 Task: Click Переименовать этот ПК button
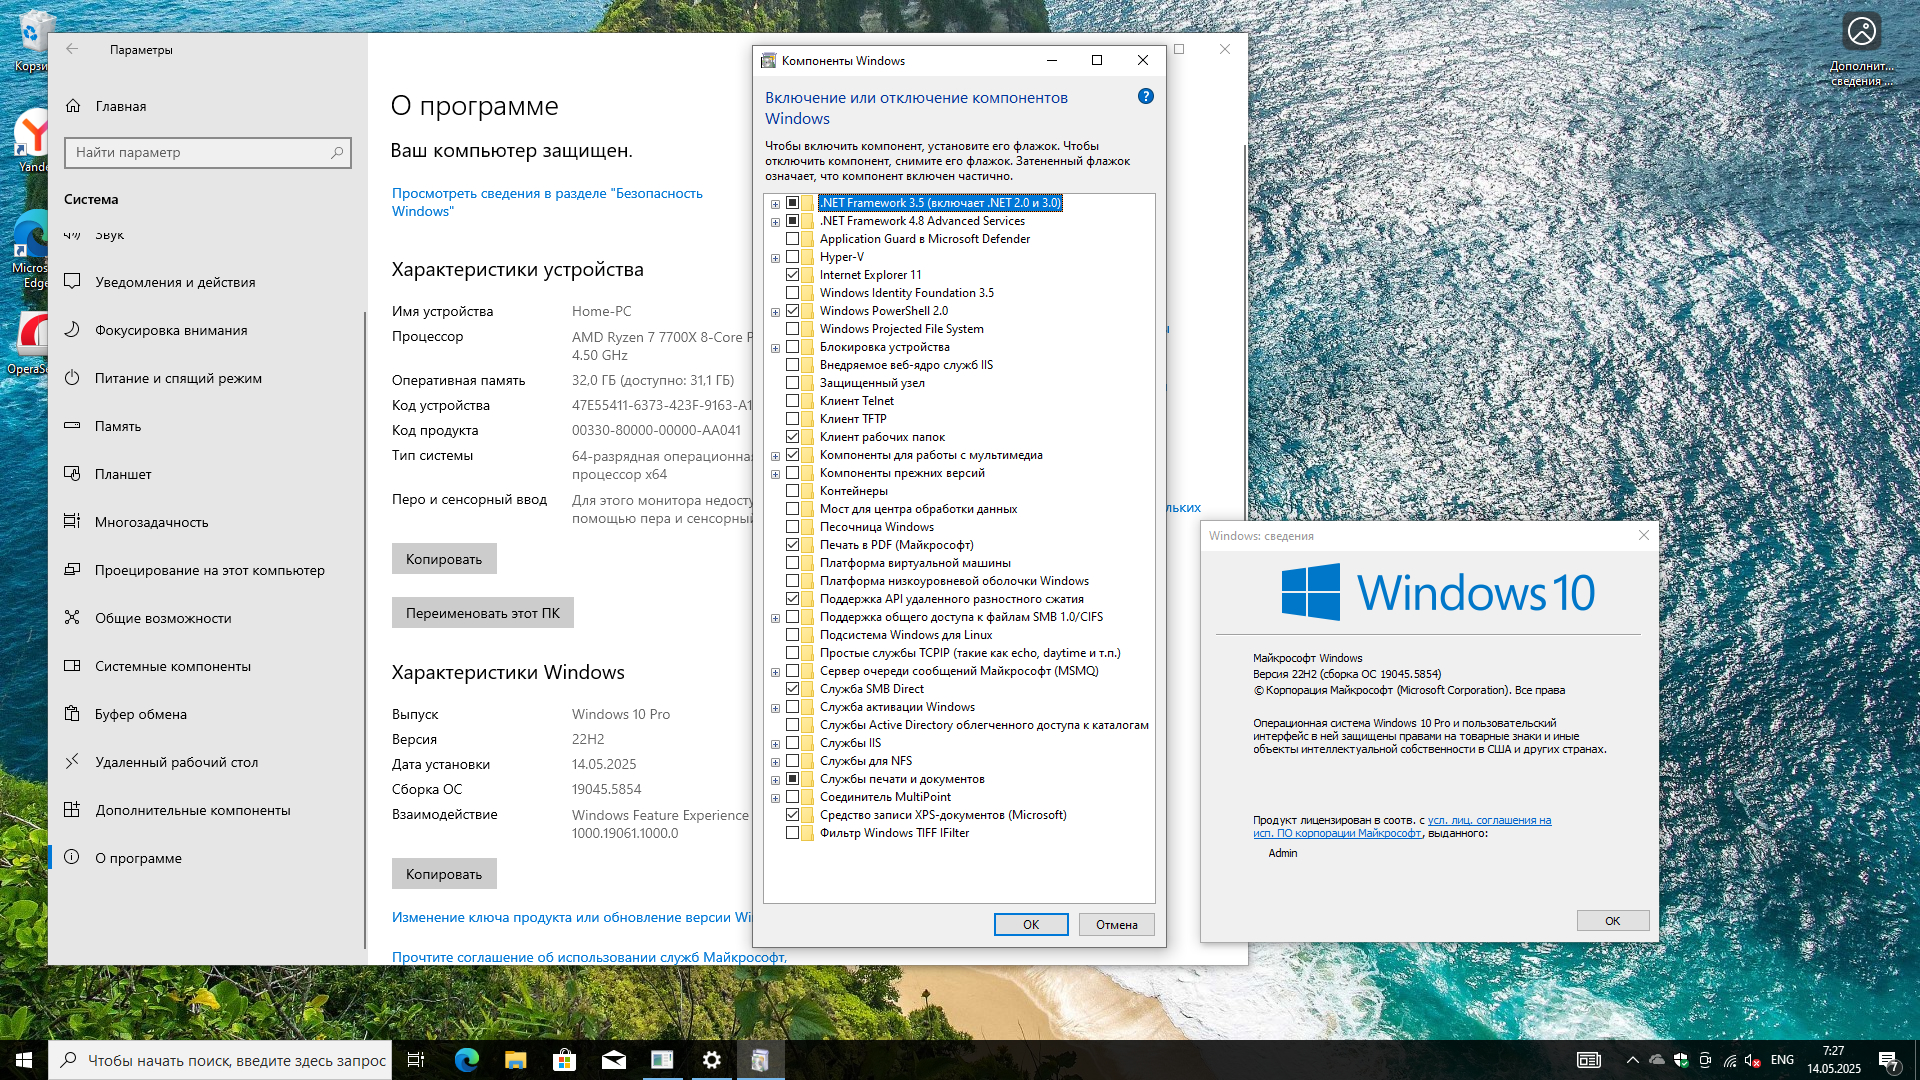(482, 613)
